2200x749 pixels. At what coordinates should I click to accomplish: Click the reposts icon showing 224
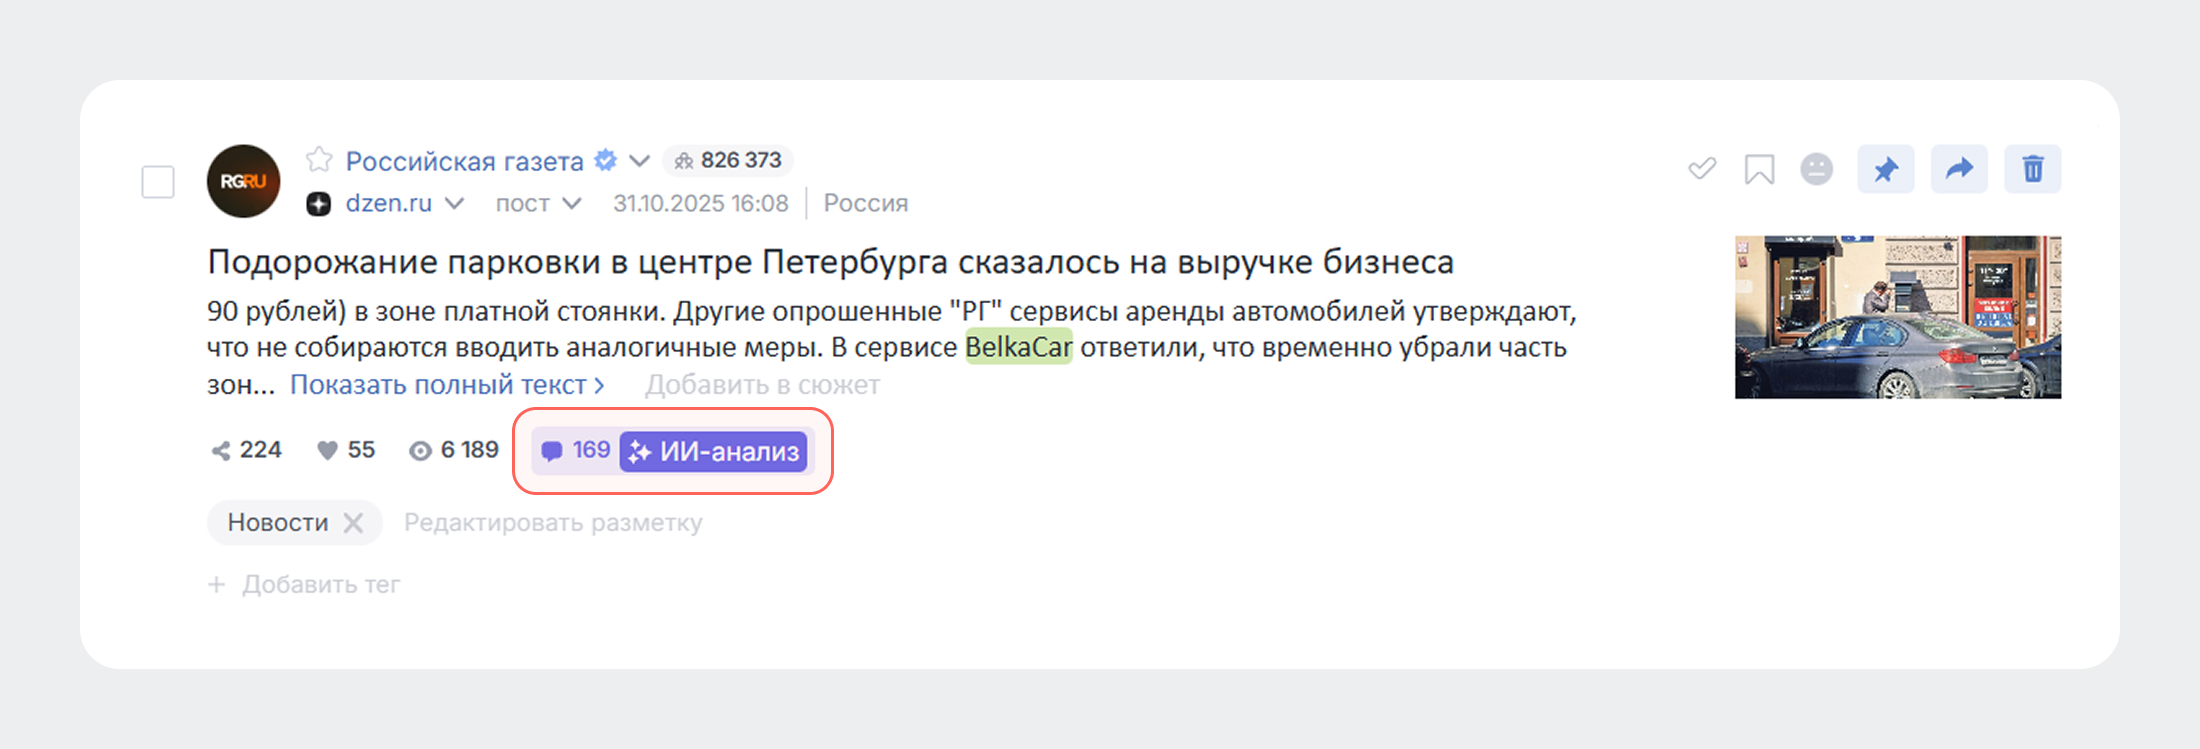pyautogui.click(x=221, y=451)
